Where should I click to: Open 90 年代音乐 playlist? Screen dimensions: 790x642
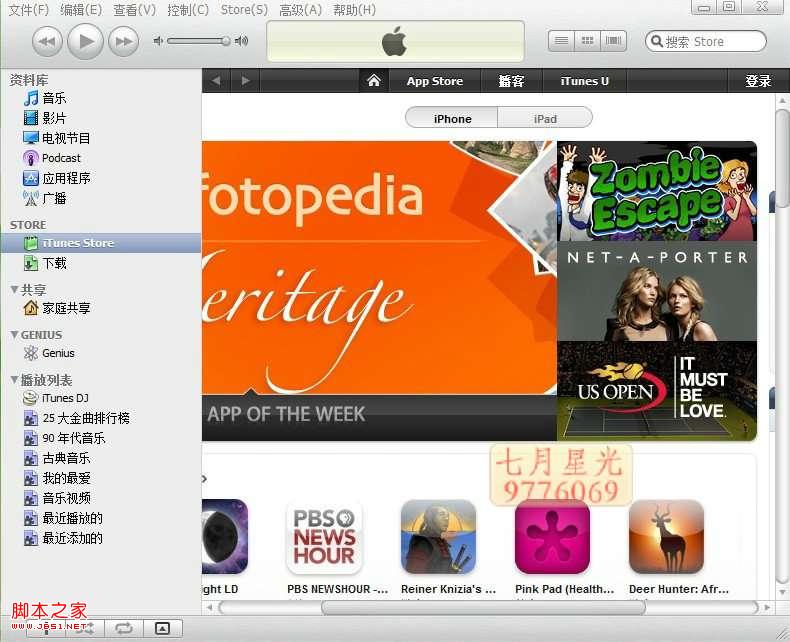[x=64, y=438]
